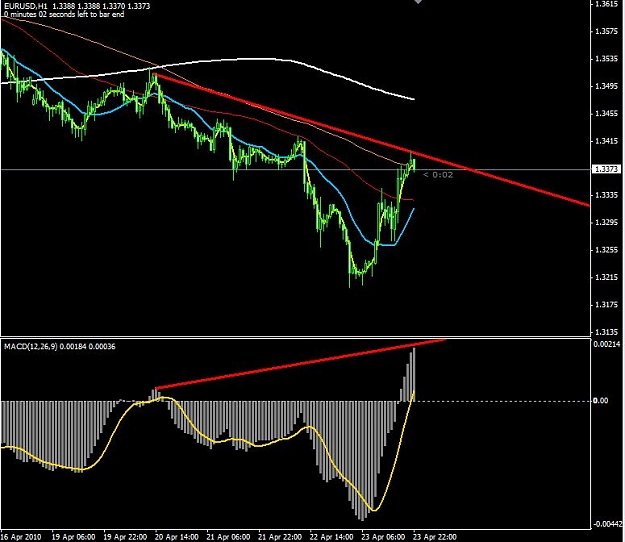Click the 1.3455 price axis label
Viewport: 625px width, 542px height.
[x=606, y=113]
